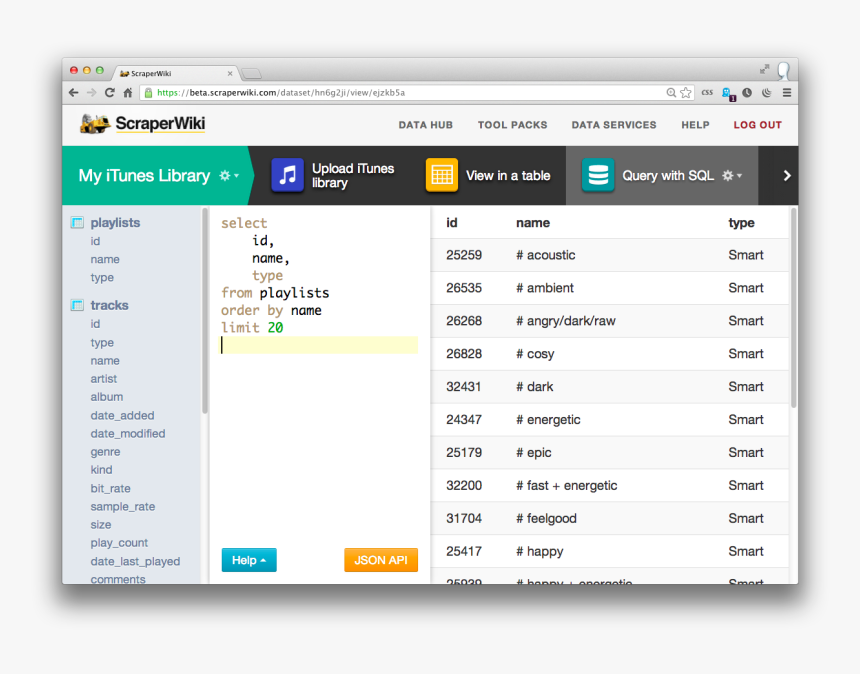Click the '# fast + energetic' playlist cell
This screenshot has width=860, height=674.
click(567, 485)
